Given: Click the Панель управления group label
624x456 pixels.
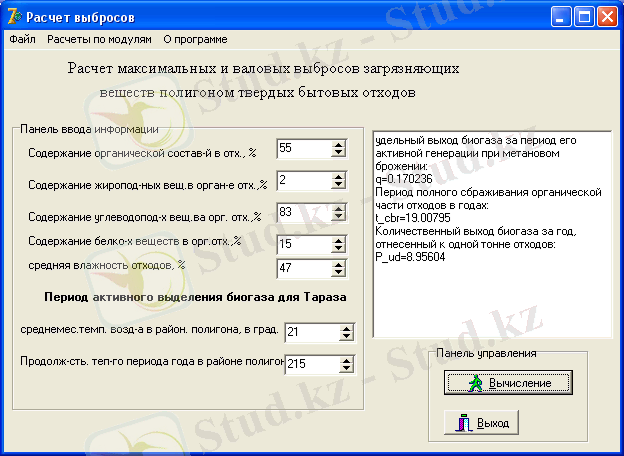Looking at the screenshot, I should (x=486, y=353).
